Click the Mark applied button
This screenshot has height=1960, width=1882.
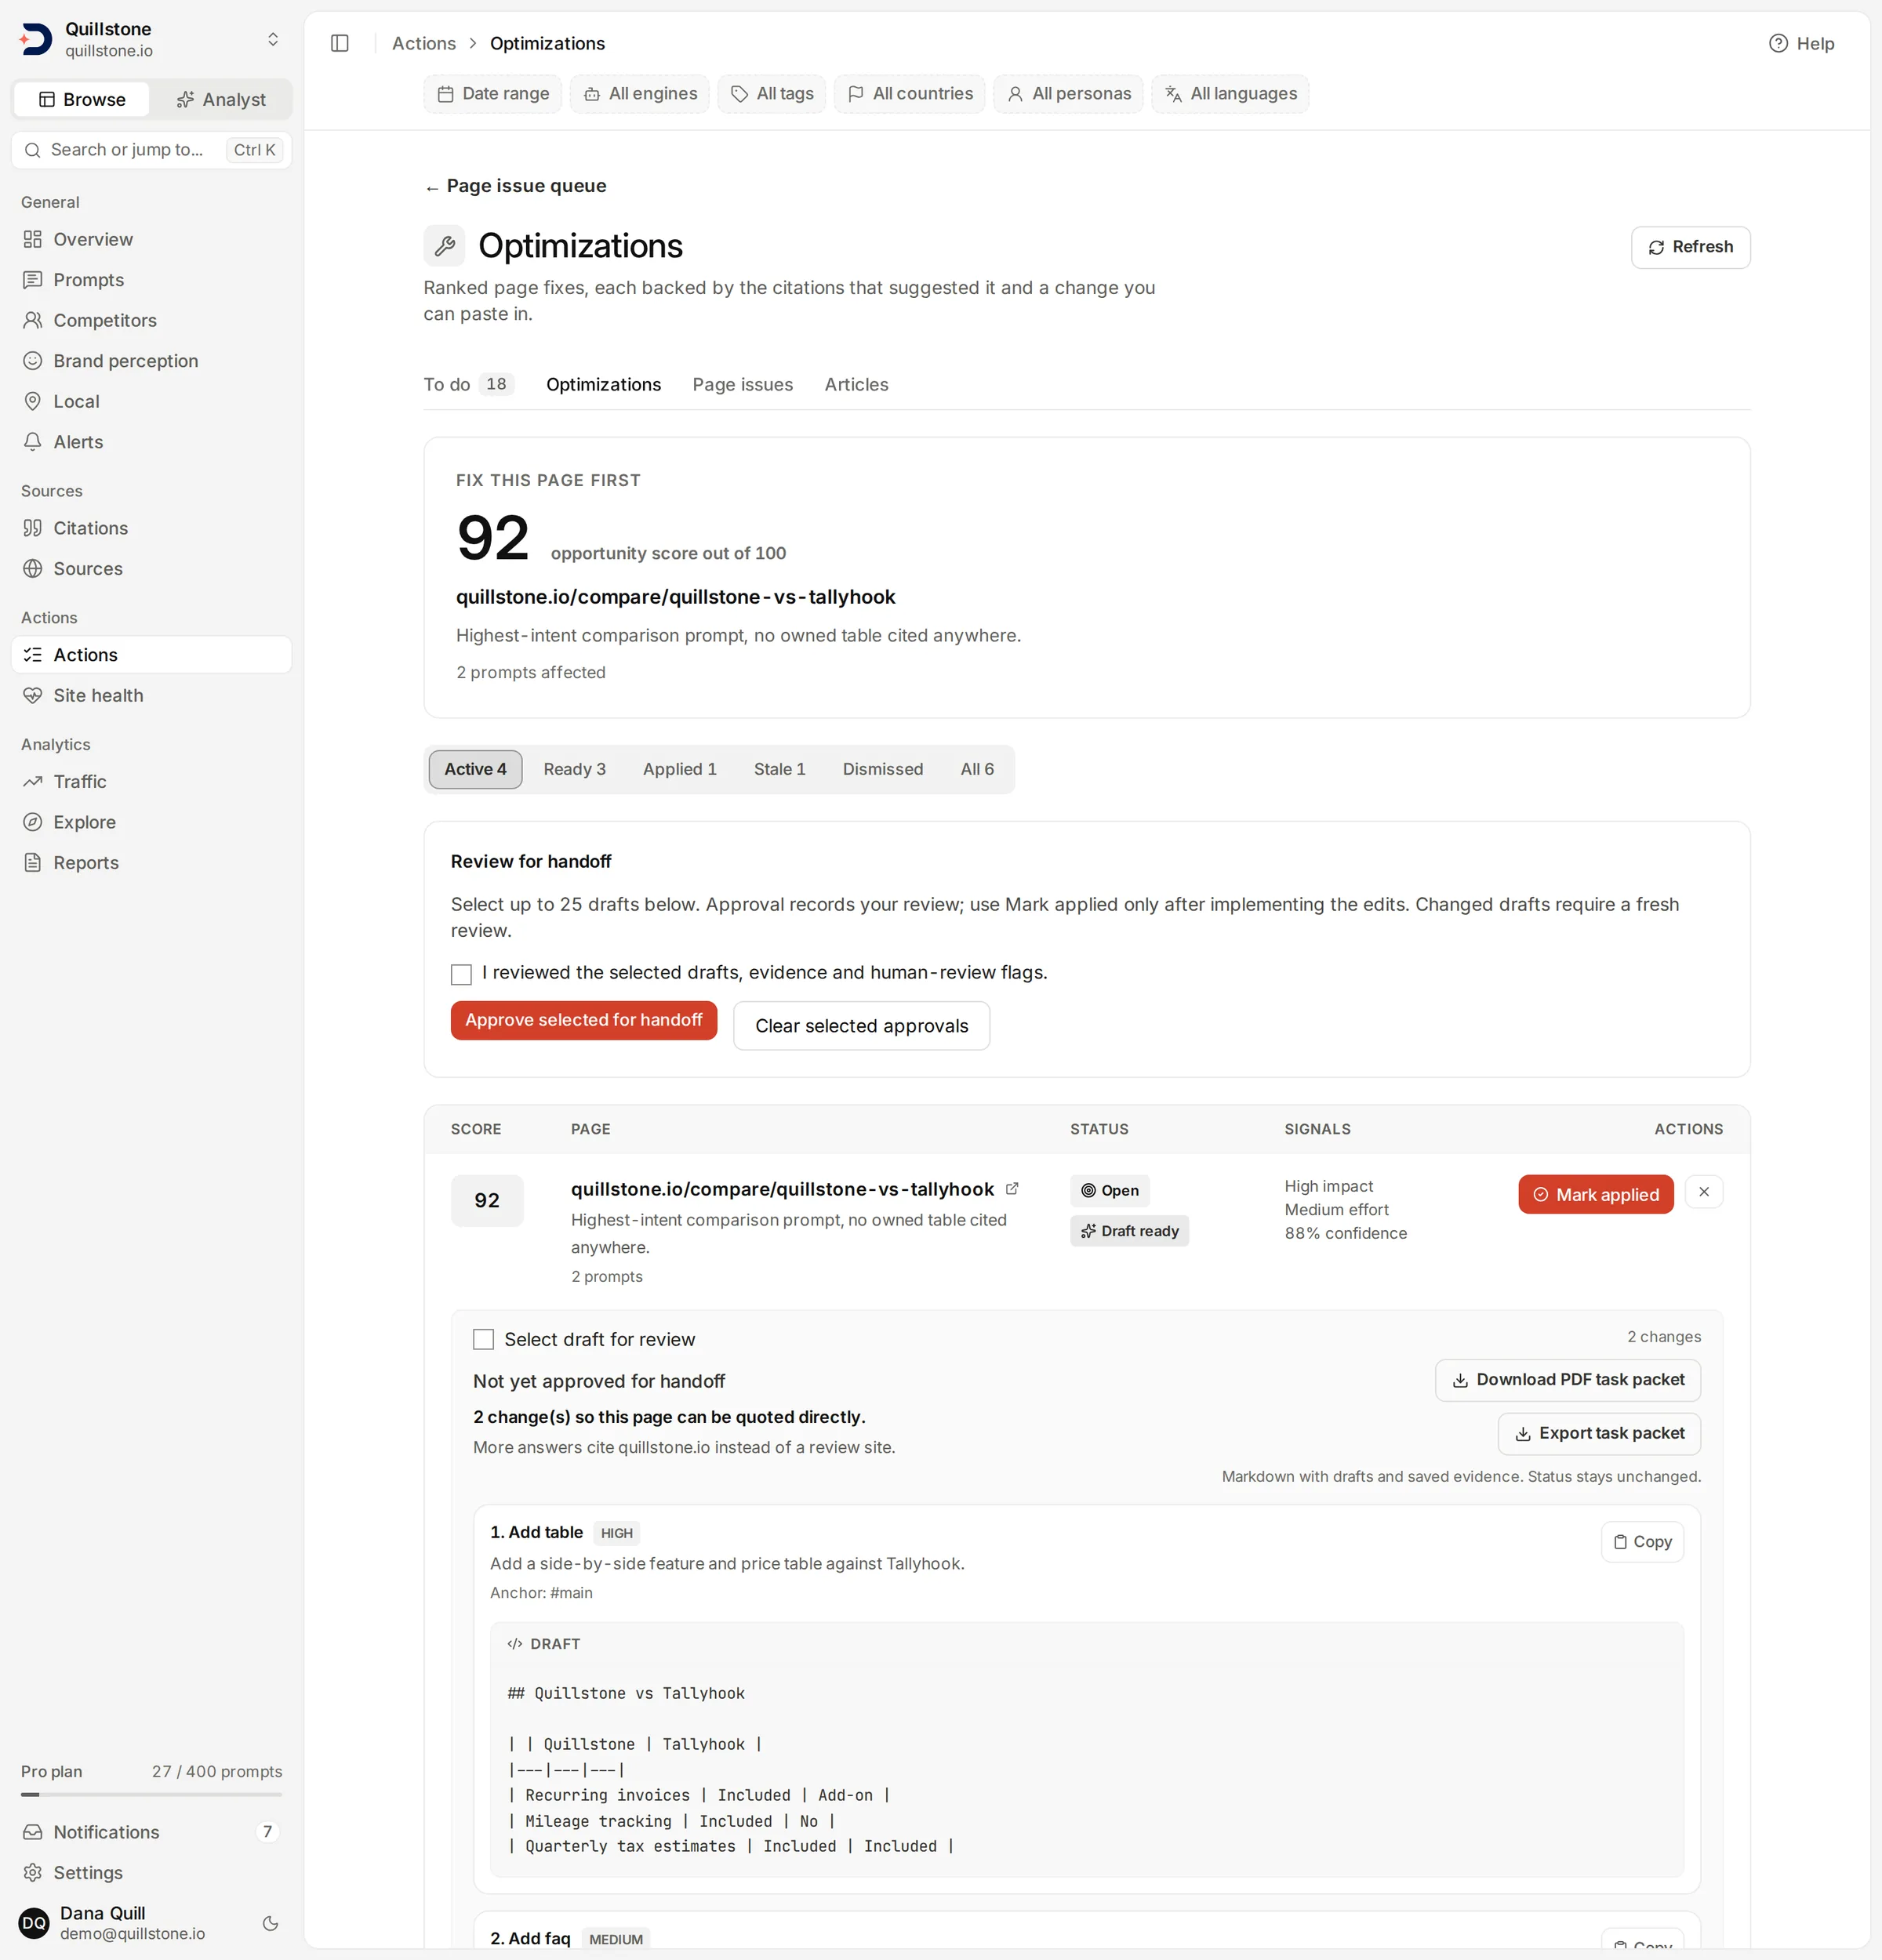pyautogui.click(x=1596, y=1194)
